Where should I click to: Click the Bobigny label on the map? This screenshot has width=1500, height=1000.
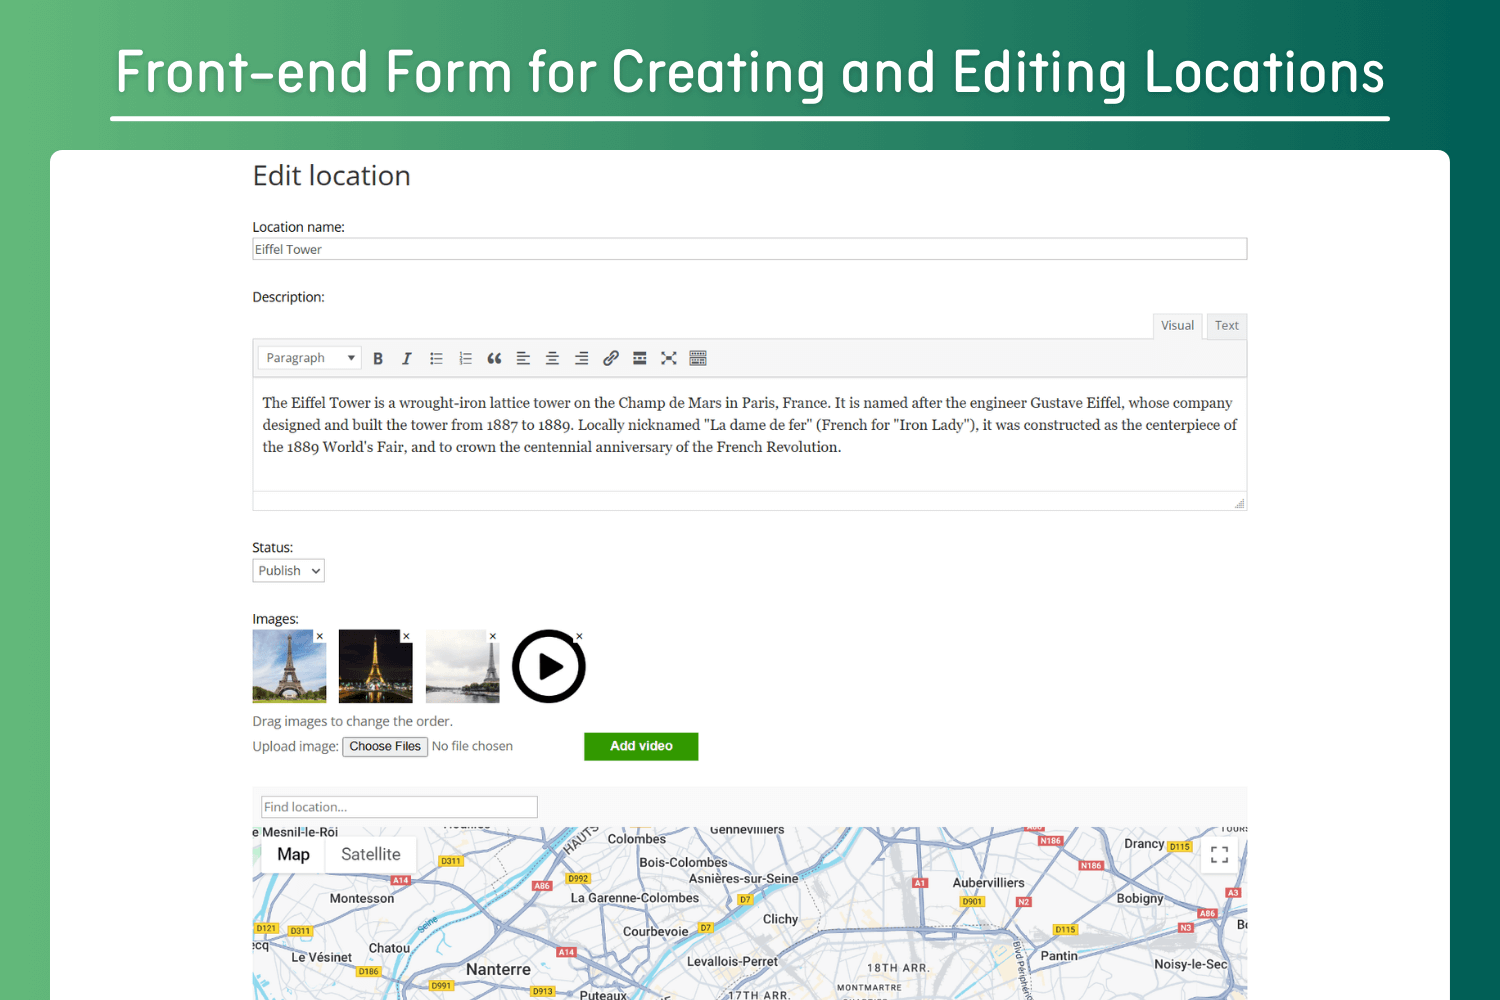tap(1140, 898)
